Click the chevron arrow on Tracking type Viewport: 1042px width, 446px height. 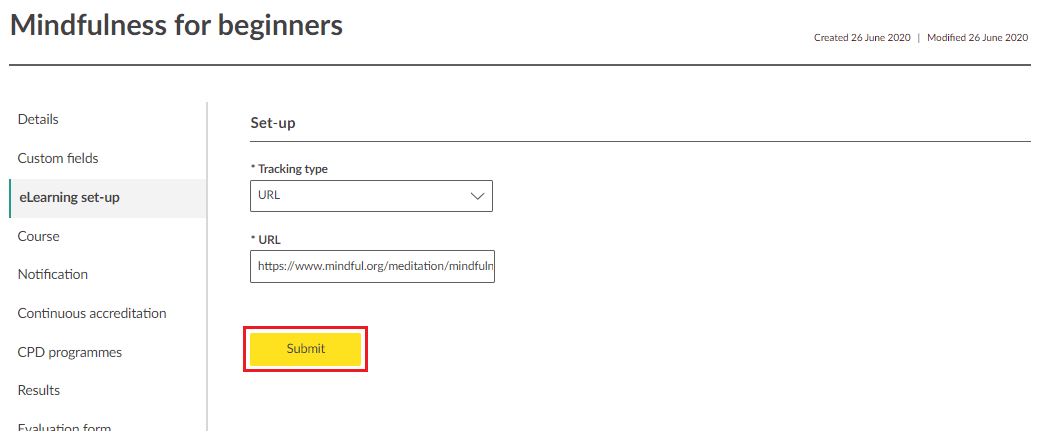(477, 196)
